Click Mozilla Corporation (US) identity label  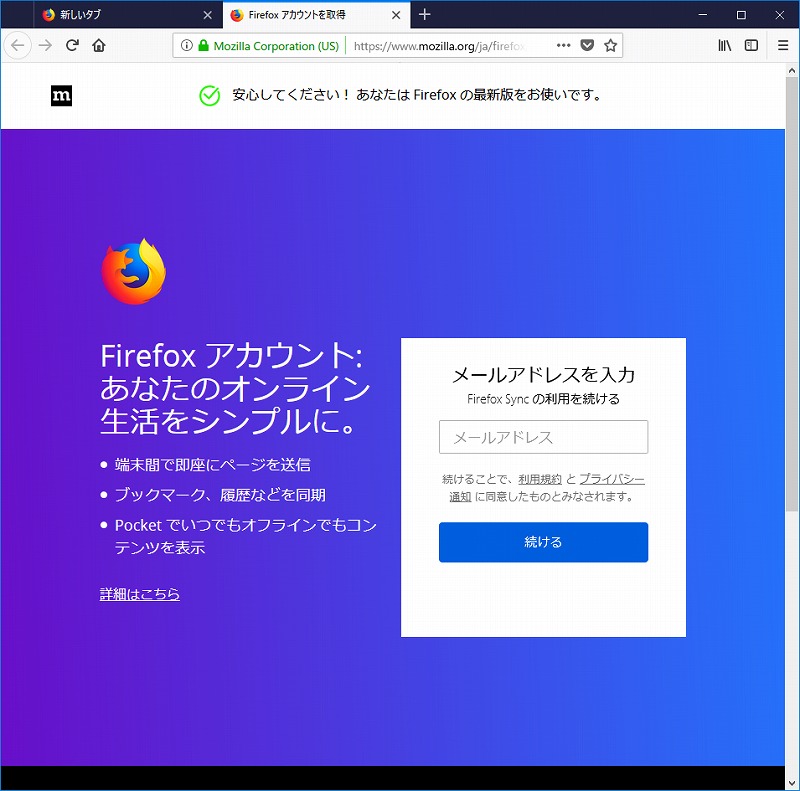point(276,46)
